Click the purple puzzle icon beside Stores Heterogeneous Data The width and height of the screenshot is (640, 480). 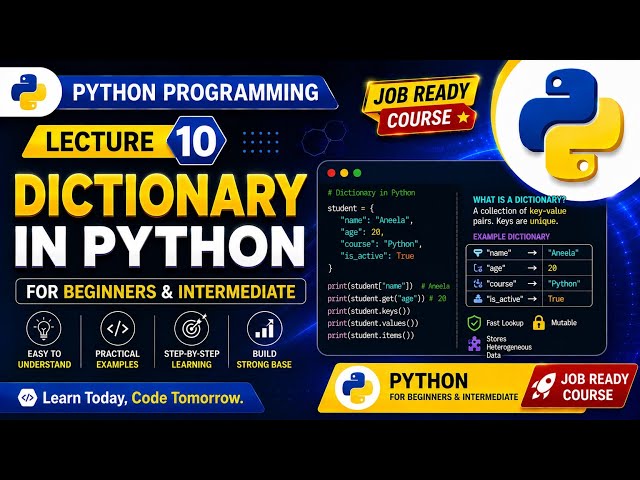coord(474,344)
